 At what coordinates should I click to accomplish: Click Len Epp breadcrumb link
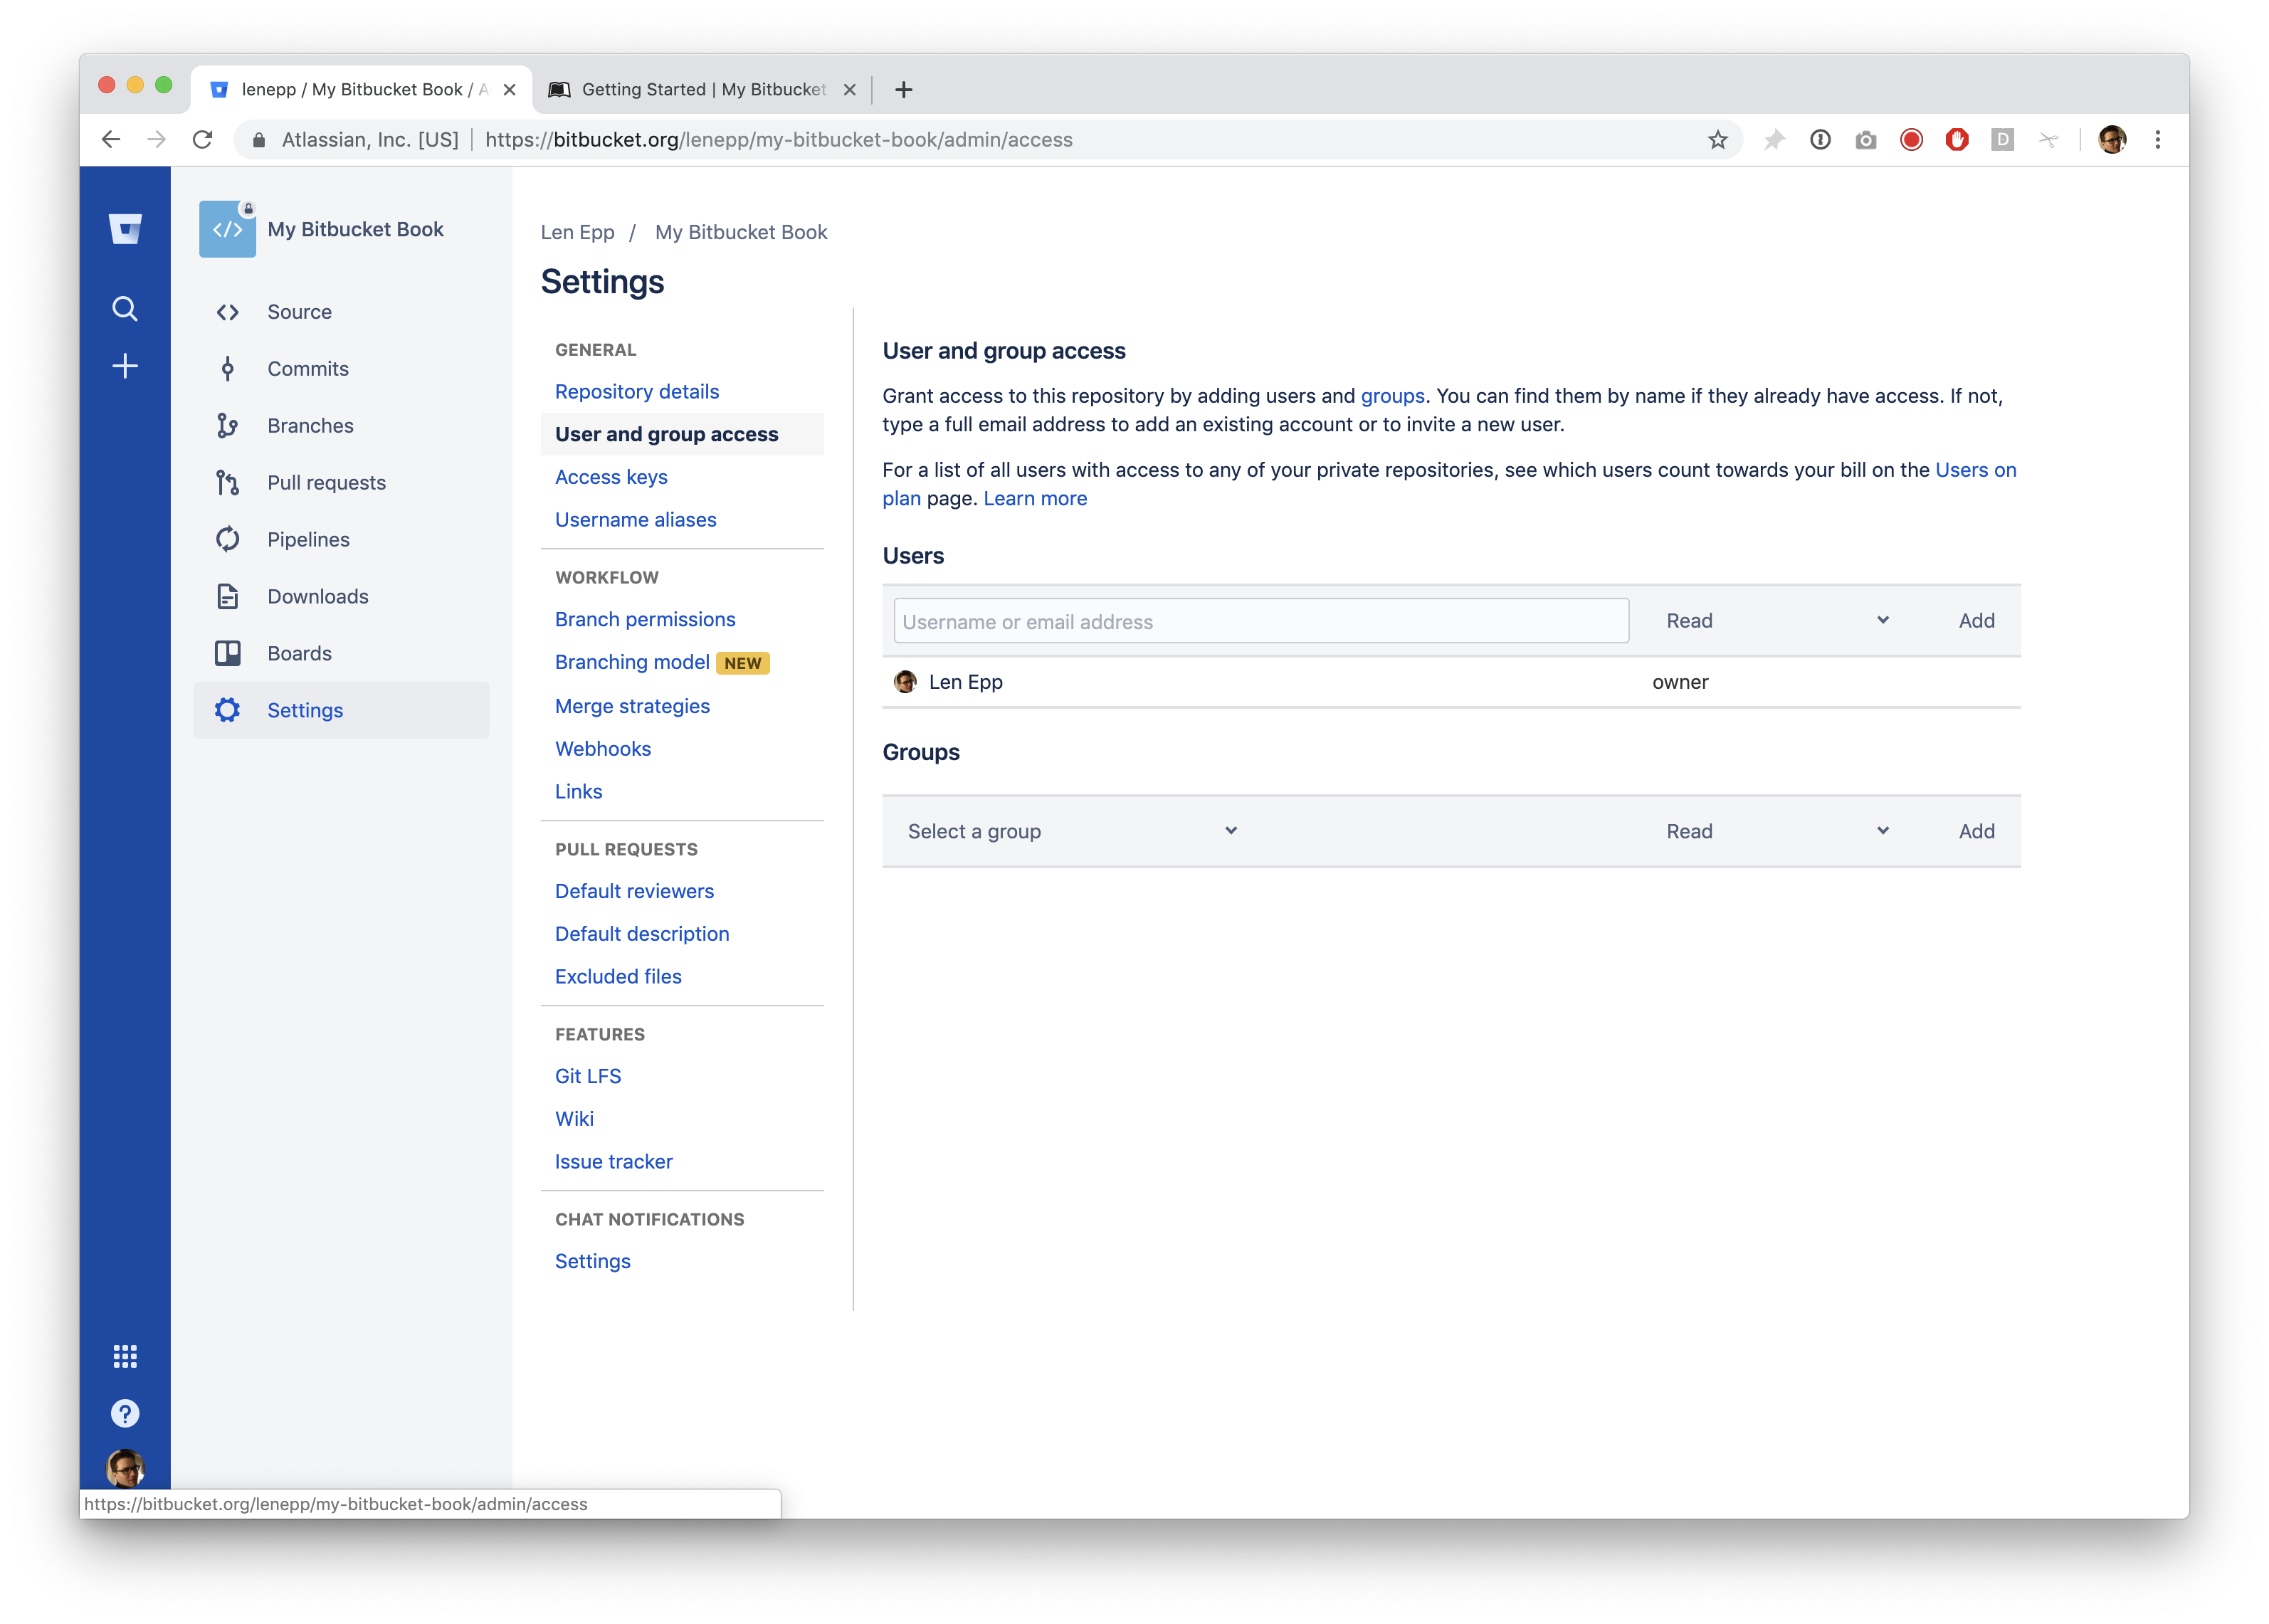point(577,232)
